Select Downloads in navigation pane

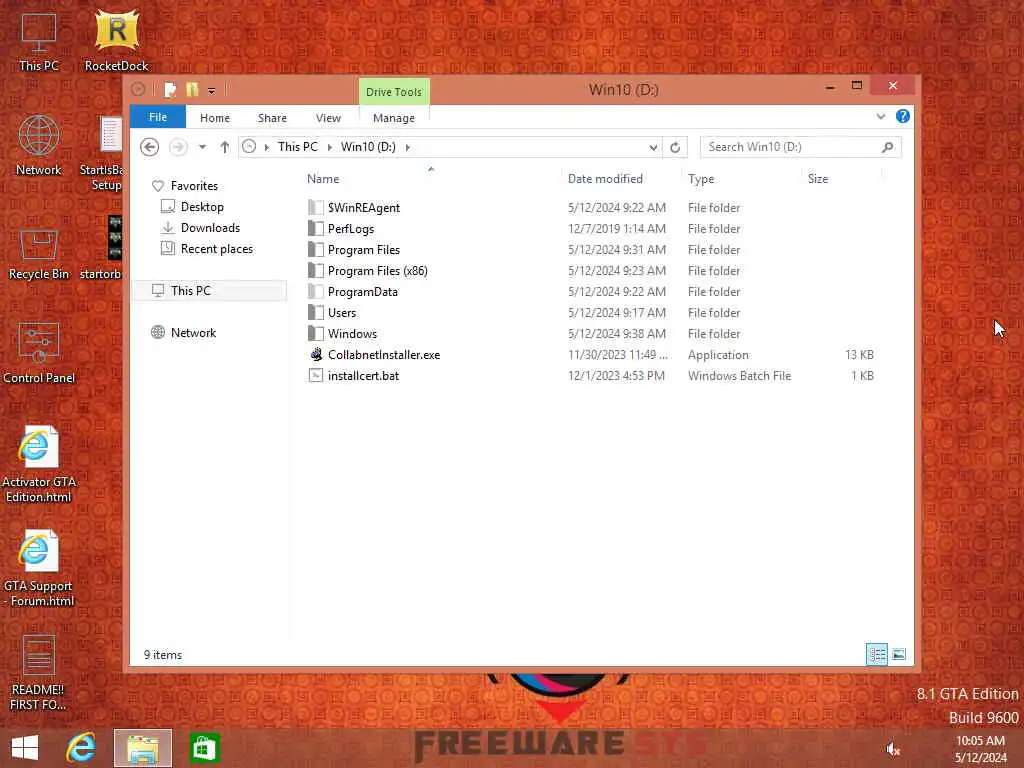pos(210,228)
